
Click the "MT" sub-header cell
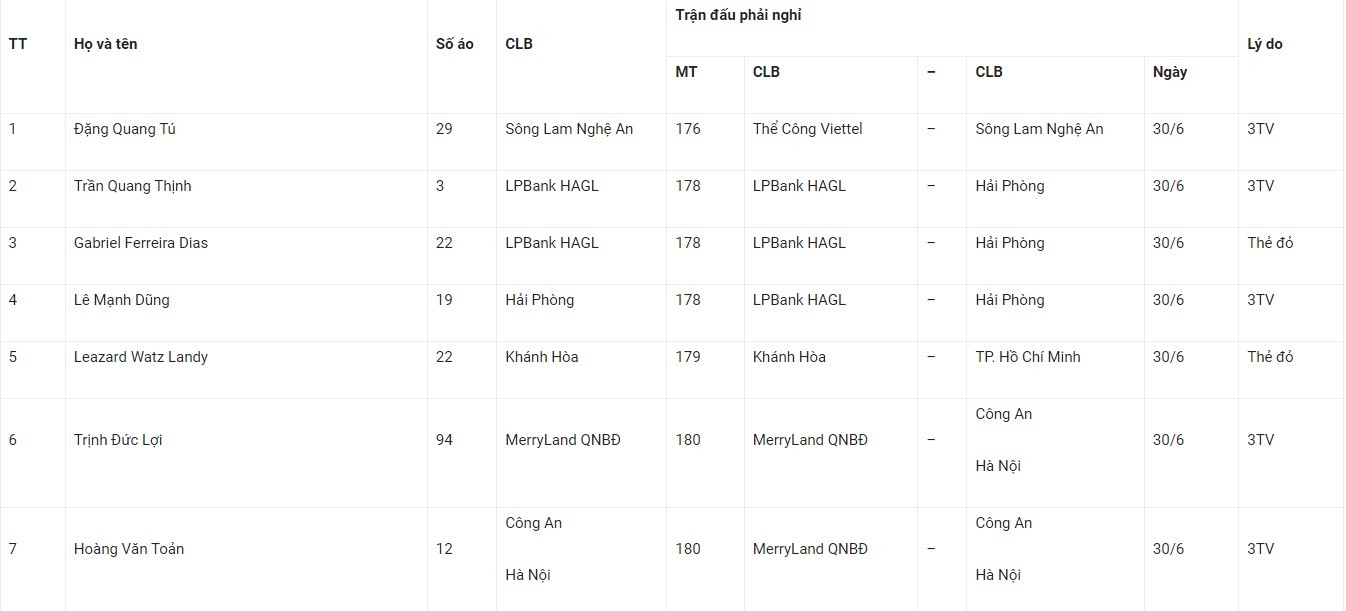click(687, 72)
